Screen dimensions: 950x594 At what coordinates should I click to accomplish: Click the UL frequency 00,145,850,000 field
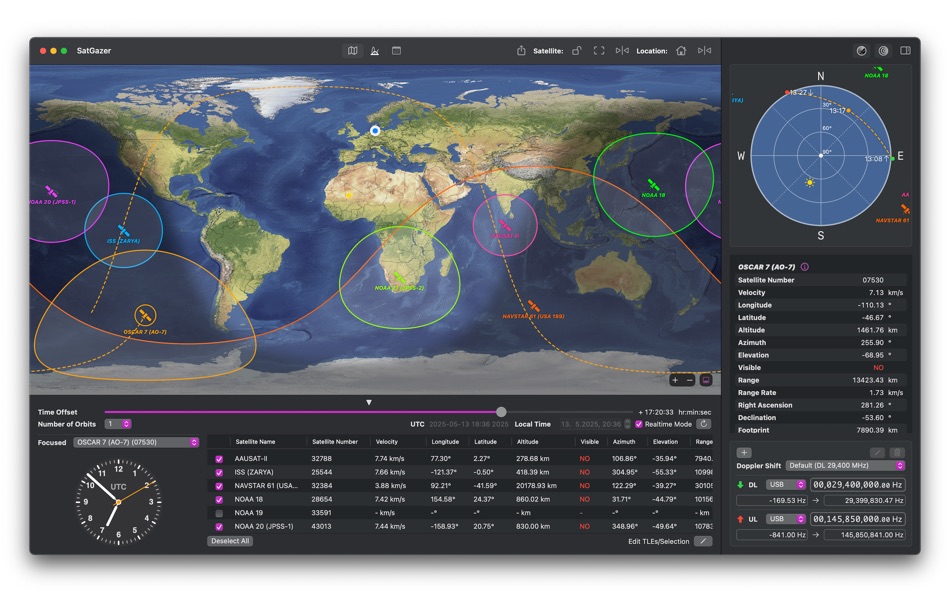[x=857, y=519]
